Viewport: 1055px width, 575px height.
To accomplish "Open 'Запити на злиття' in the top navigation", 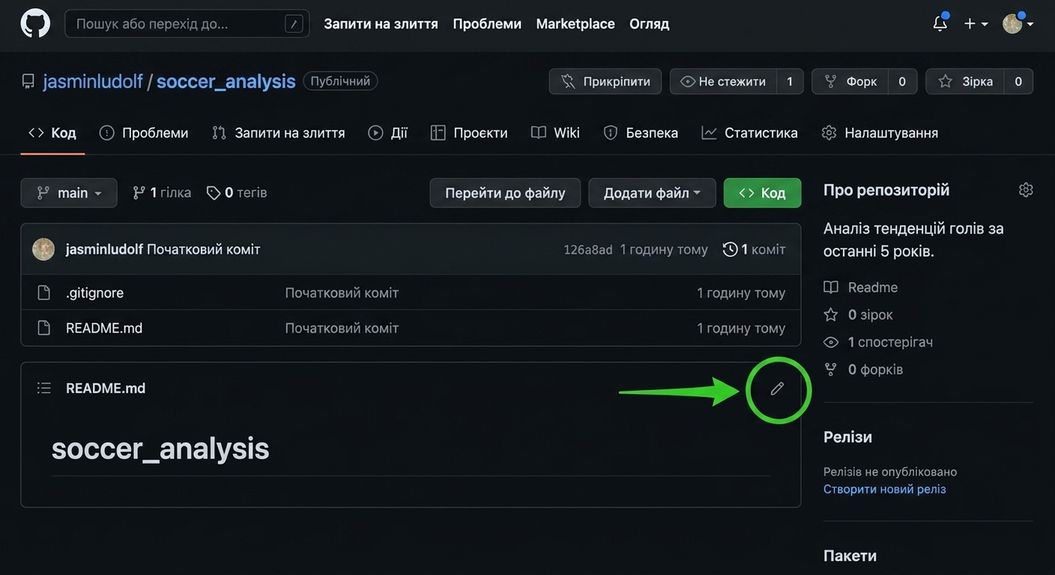I will pos(381,24).
